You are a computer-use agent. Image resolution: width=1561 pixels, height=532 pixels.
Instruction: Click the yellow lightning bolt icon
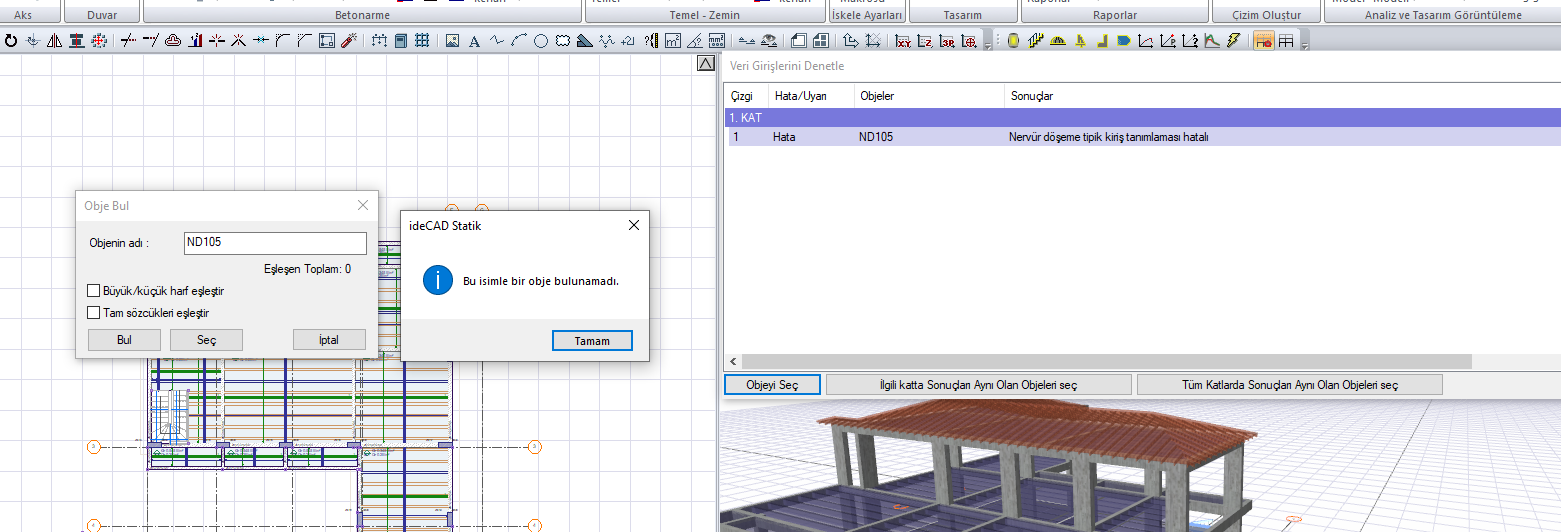[x=1233, y=41]
